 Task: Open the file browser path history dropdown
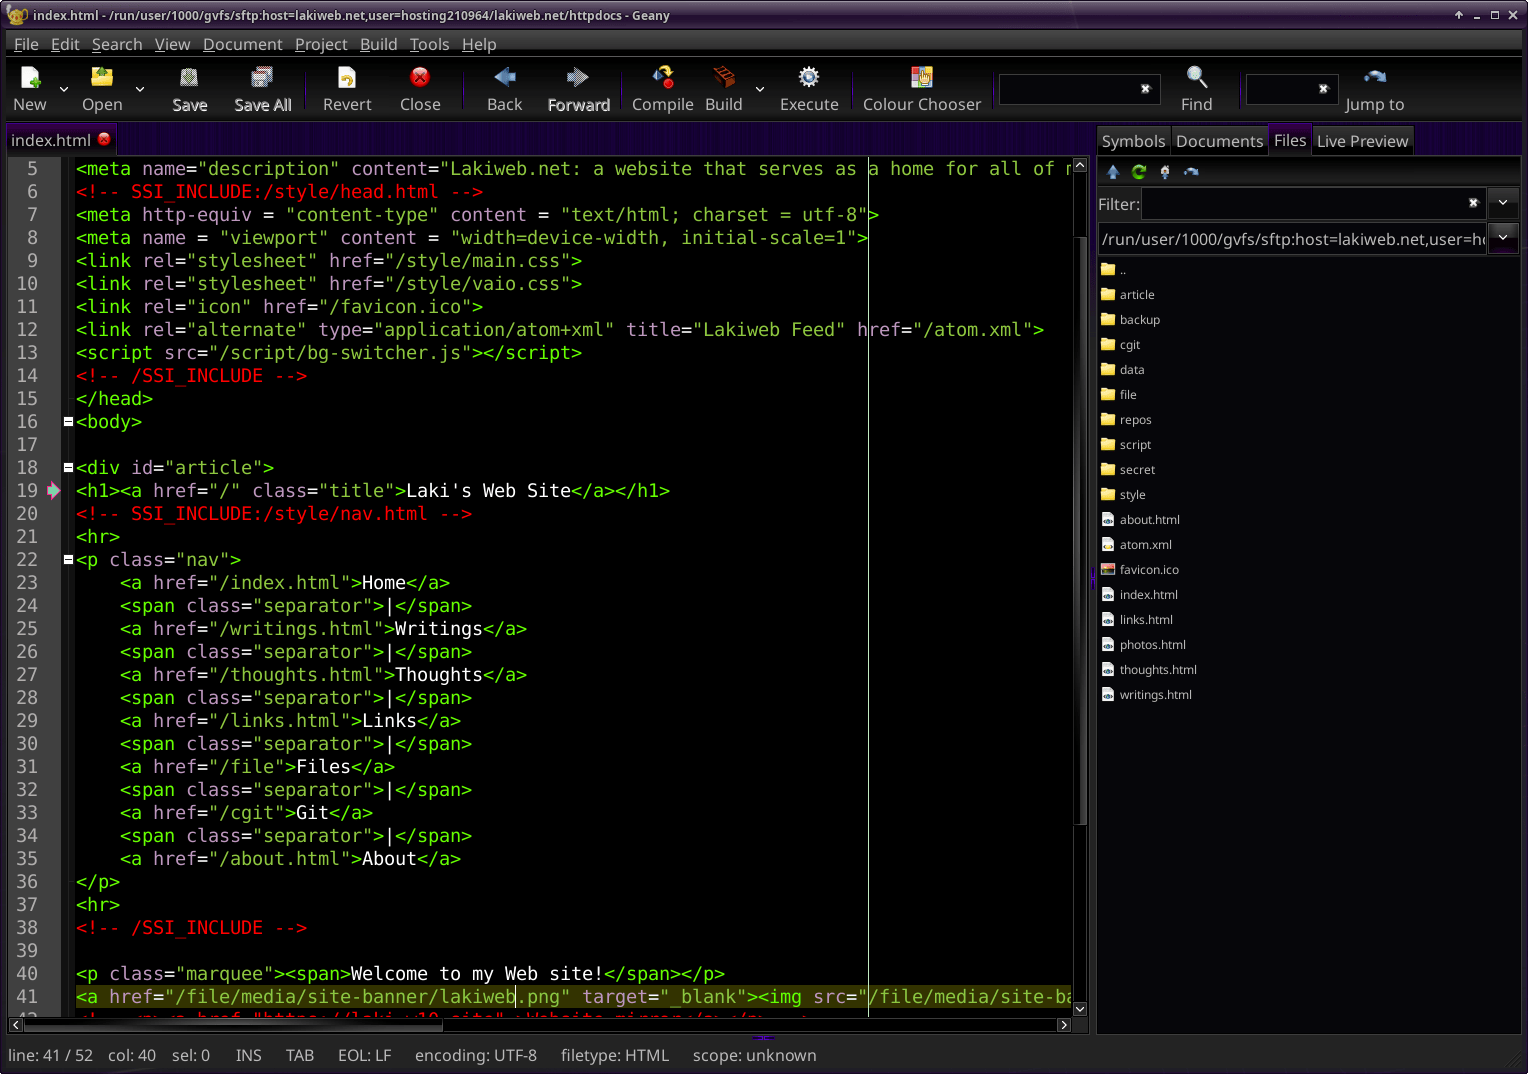point(1503,238)
